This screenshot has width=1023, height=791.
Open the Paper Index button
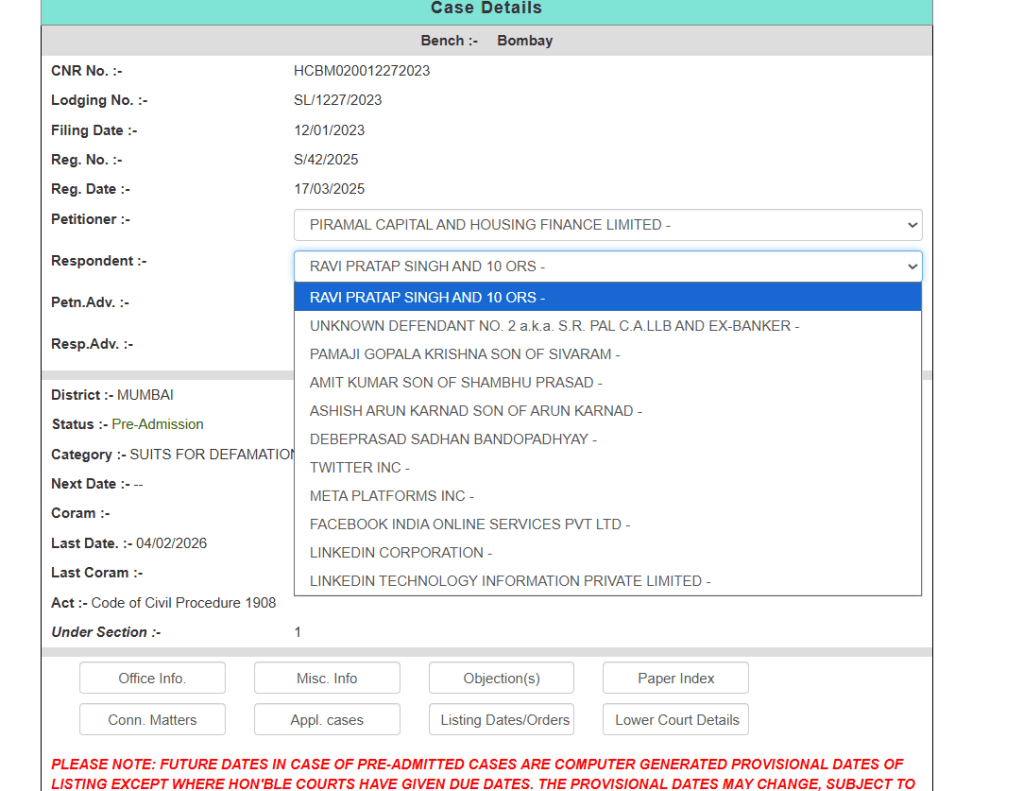click(676, 678)
